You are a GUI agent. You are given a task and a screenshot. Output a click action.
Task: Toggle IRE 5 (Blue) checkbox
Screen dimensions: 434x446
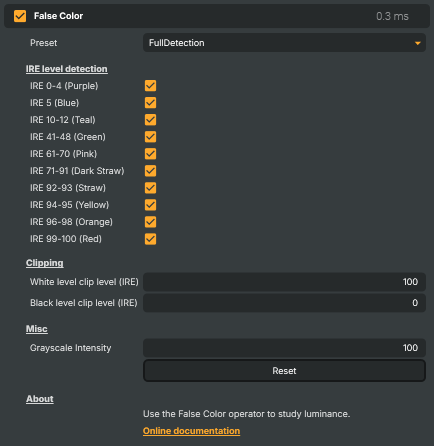(x=150, y=103)
